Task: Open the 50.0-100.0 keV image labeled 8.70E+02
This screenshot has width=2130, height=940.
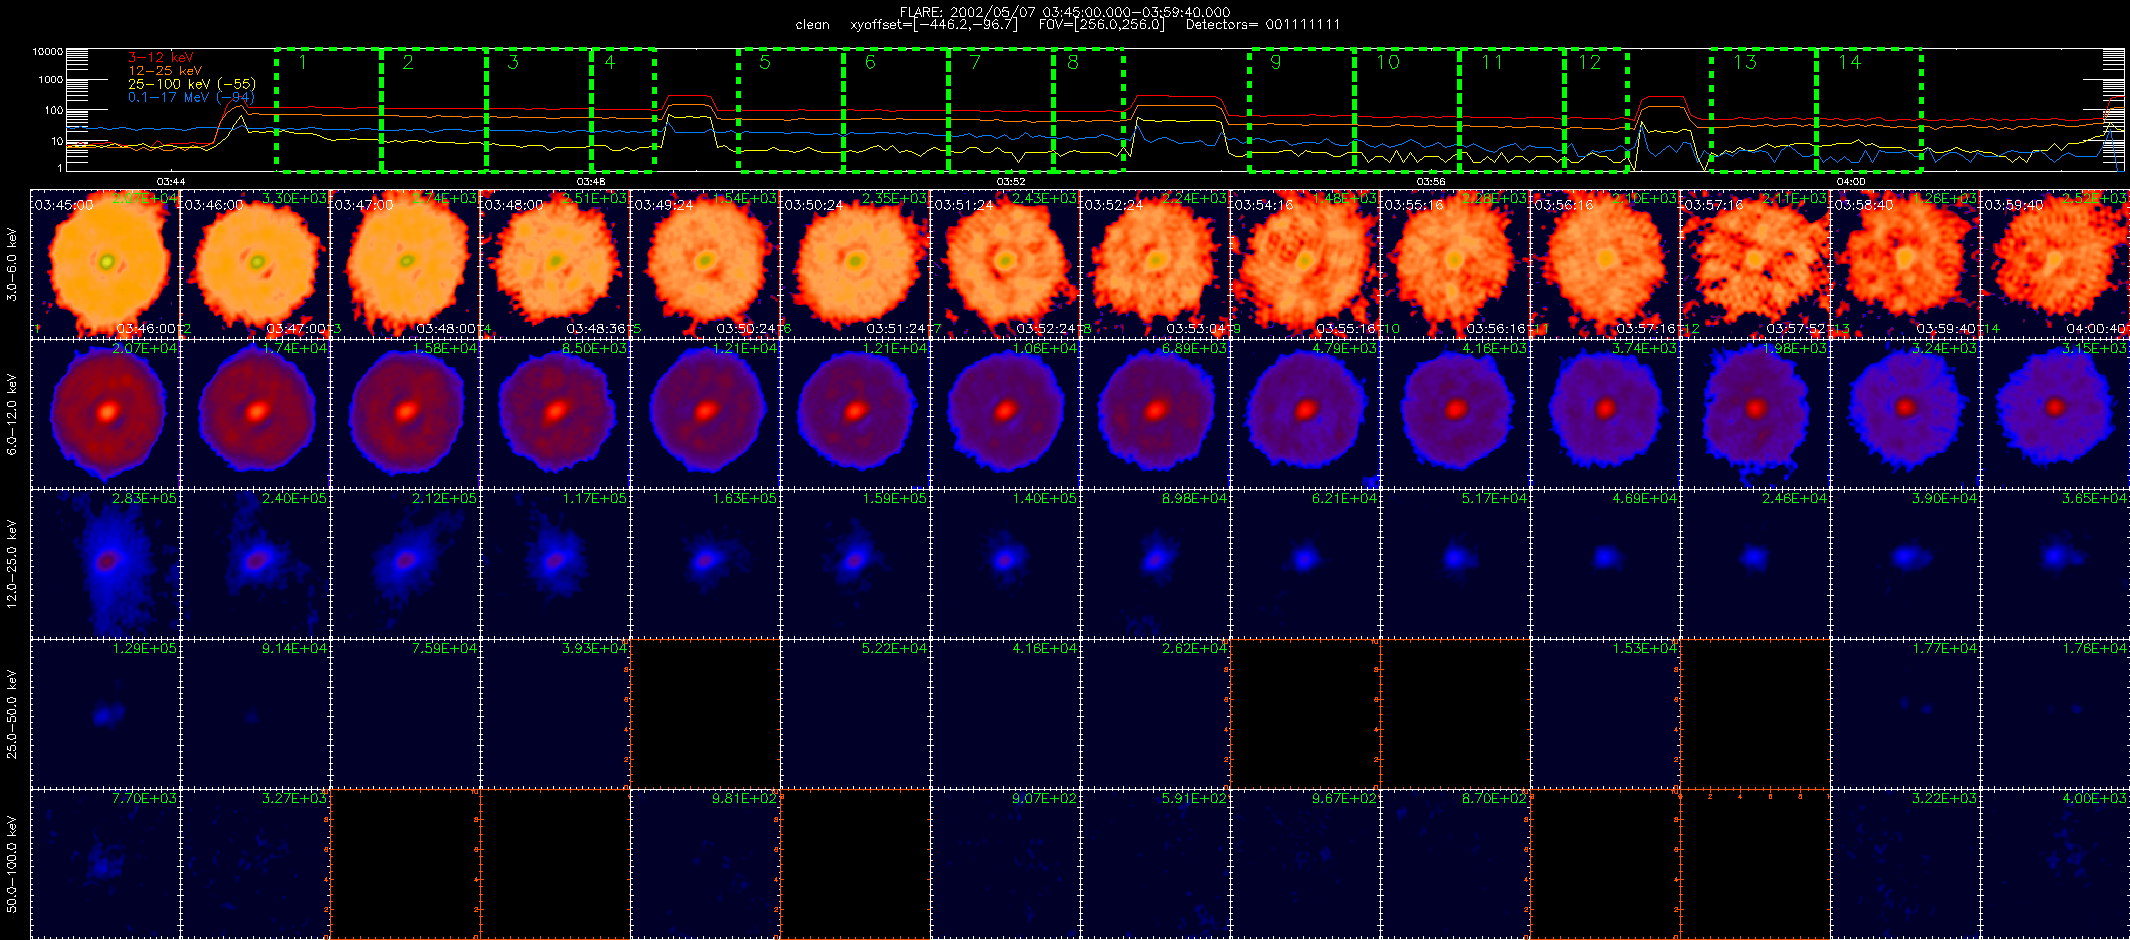Action: 1455,863
